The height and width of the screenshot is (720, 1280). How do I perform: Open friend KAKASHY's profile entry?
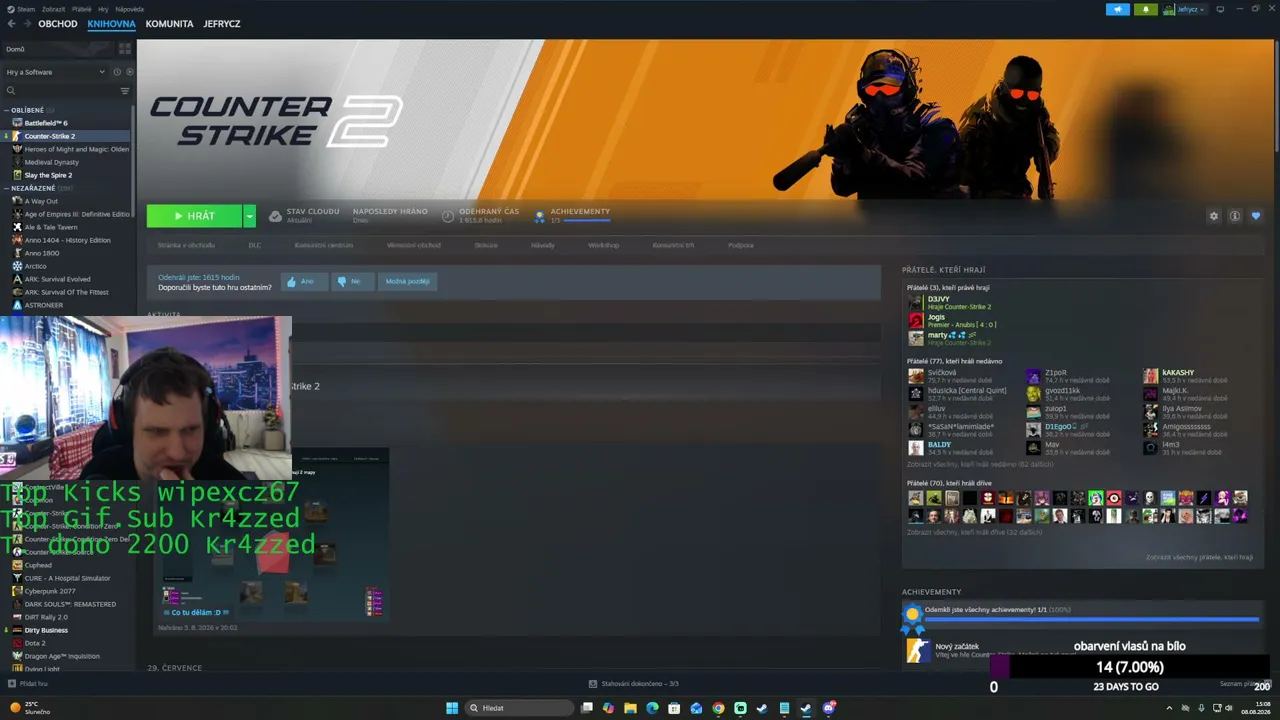coord(1186,376)
